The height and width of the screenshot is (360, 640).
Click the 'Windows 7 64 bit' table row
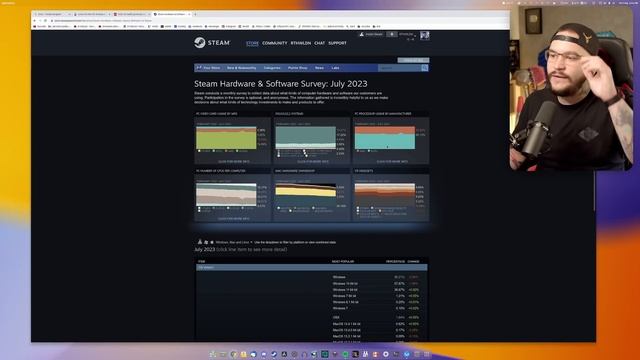(312, 296)
